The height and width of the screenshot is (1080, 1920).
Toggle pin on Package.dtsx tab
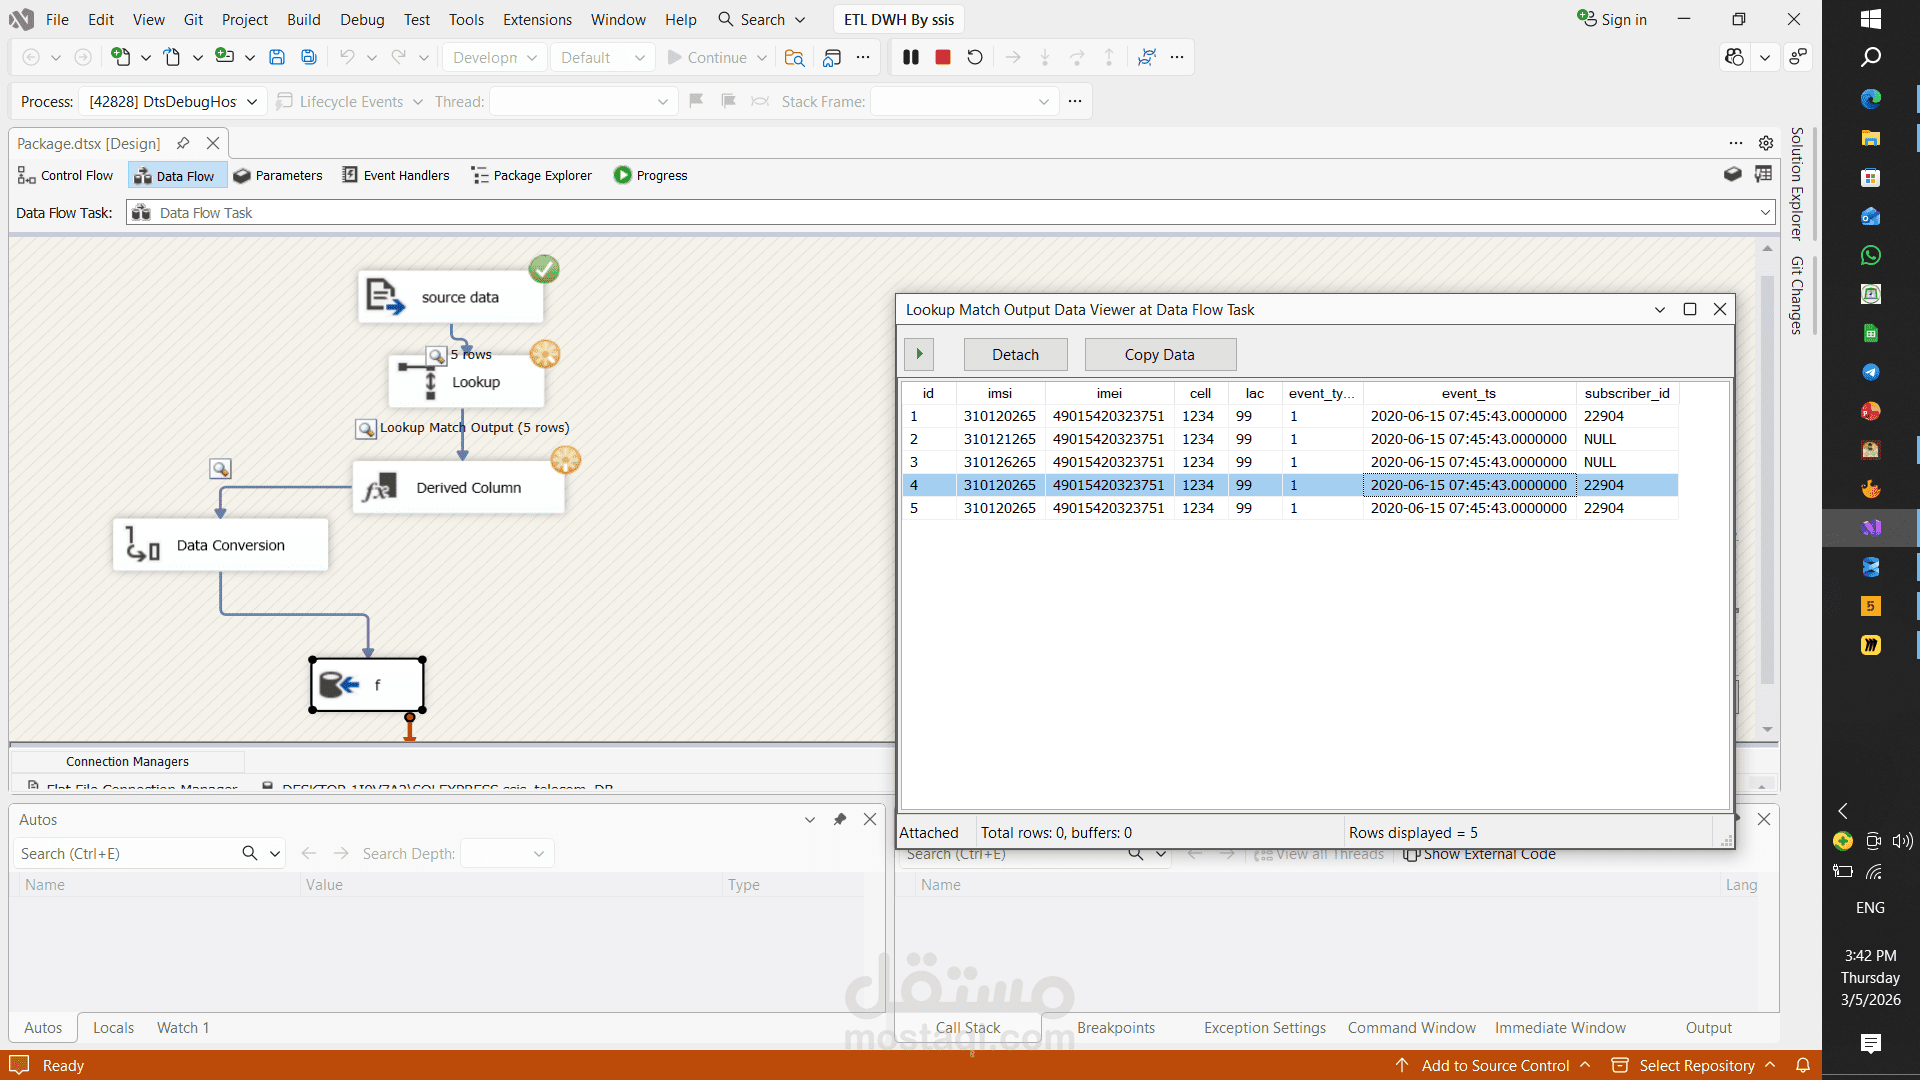click(x=183, y=143)
